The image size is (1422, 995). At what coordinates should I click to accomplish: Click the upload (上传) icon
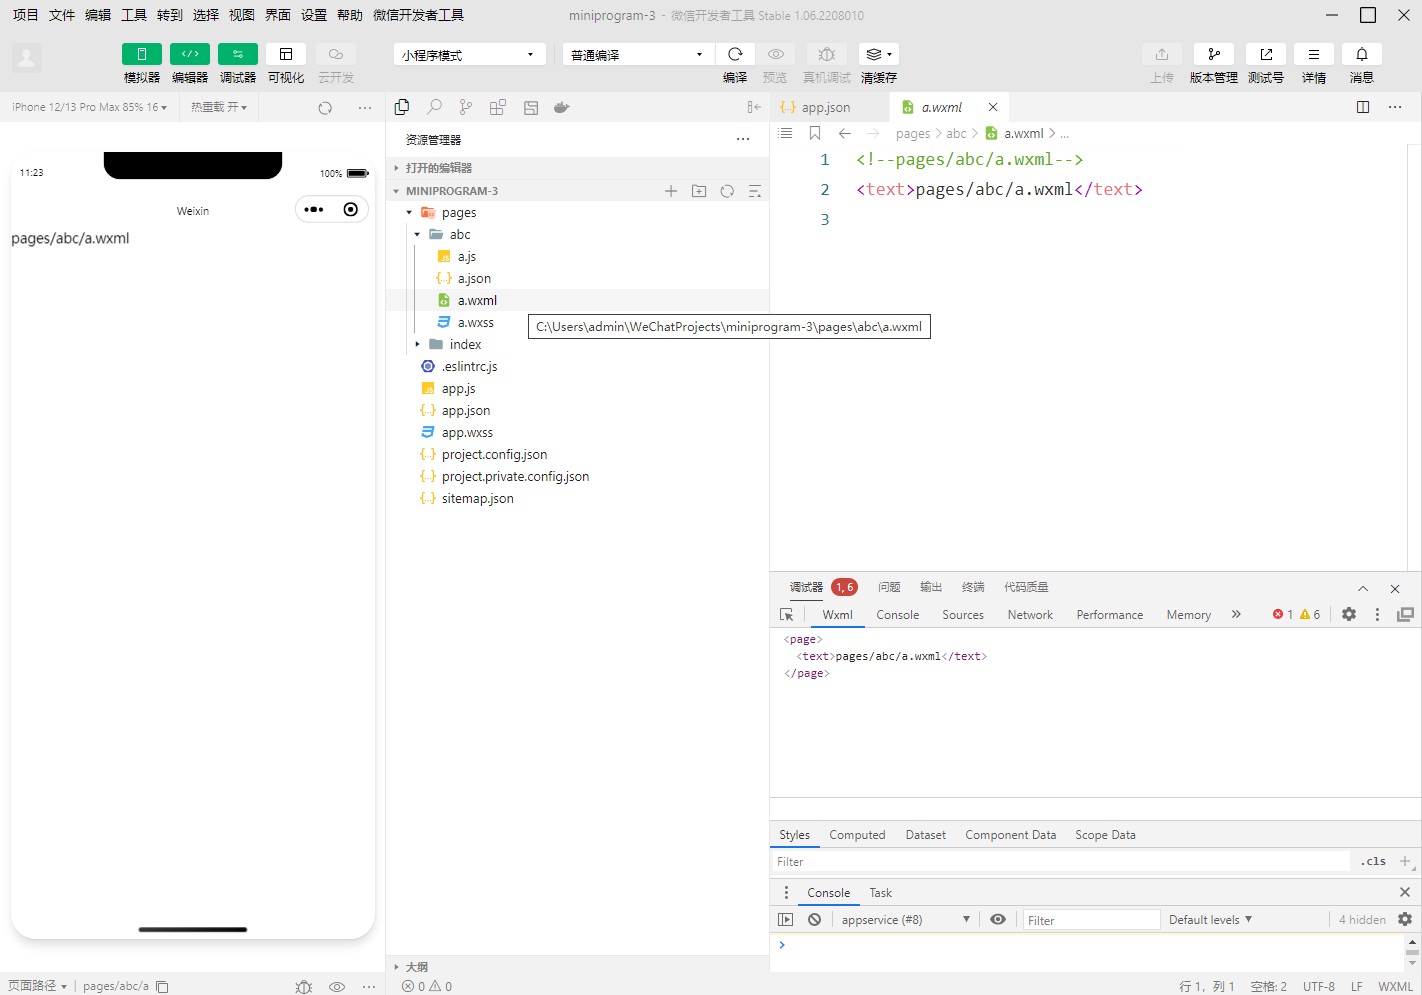(x=1161, y=54)
